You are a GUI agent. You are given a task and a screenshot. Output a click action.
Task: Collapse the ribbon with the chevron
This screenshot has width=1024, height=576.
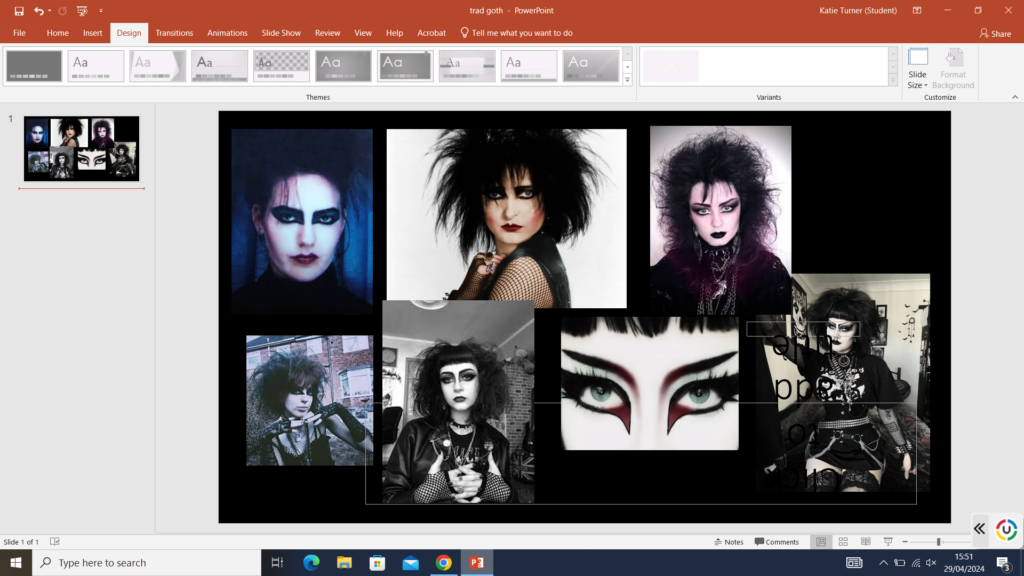[x=1015, y=97]
